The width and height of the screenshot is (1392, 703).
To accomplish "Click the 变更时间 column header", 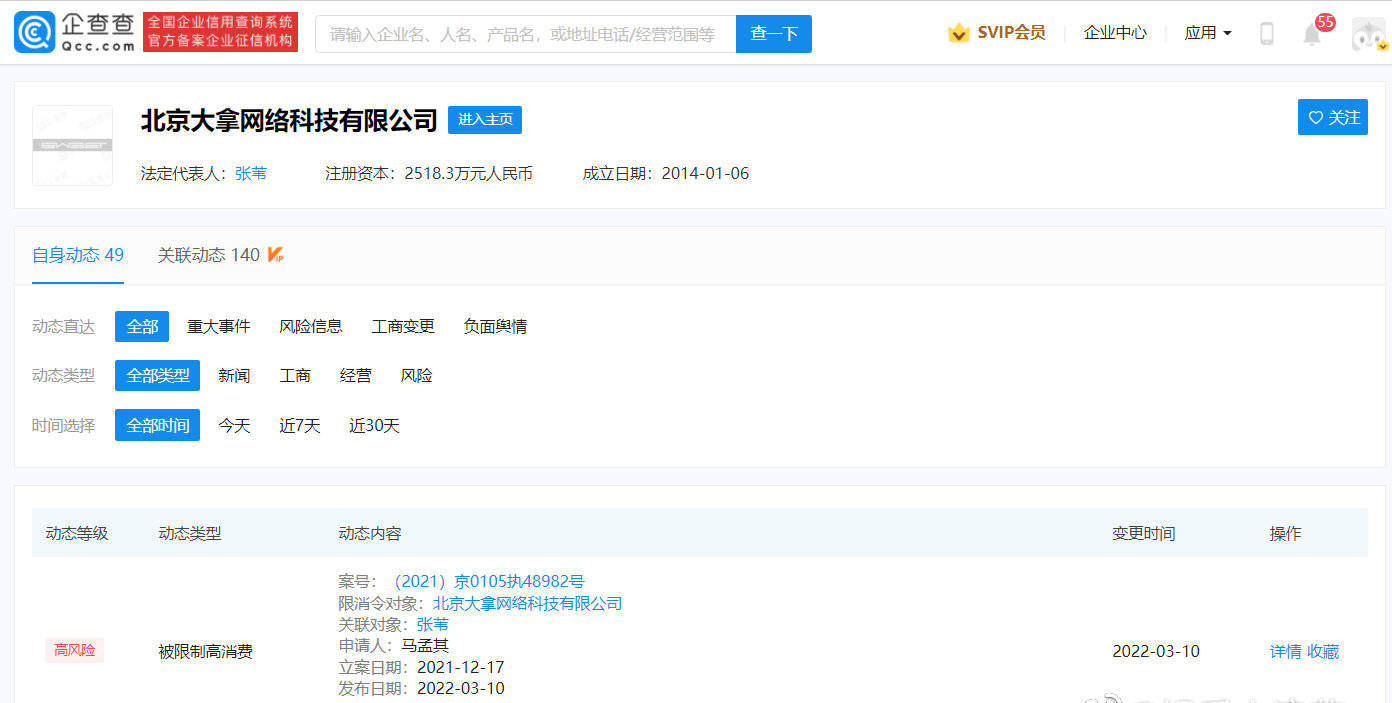I will (1144, 533).
